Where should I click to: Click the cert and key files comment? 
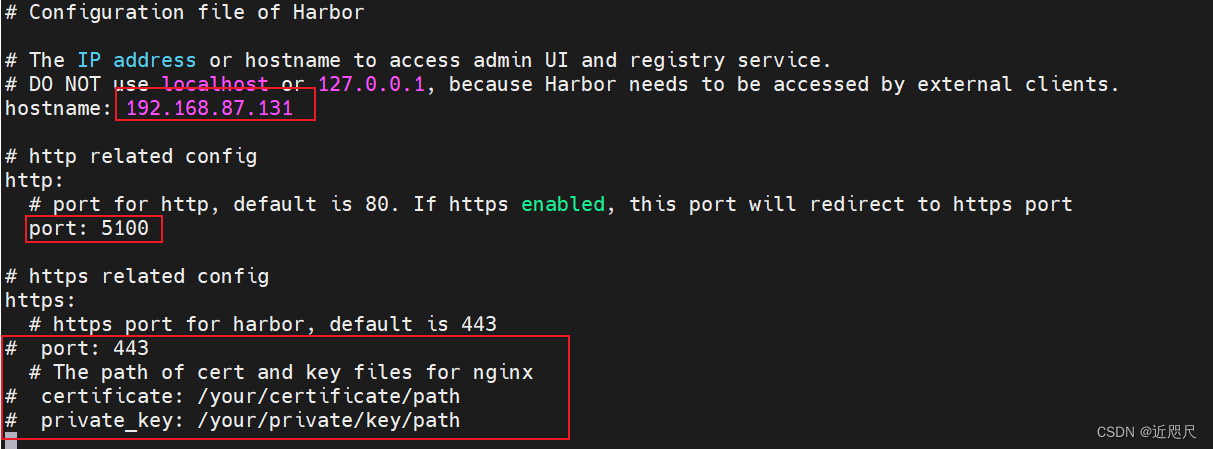click(281, 372)
